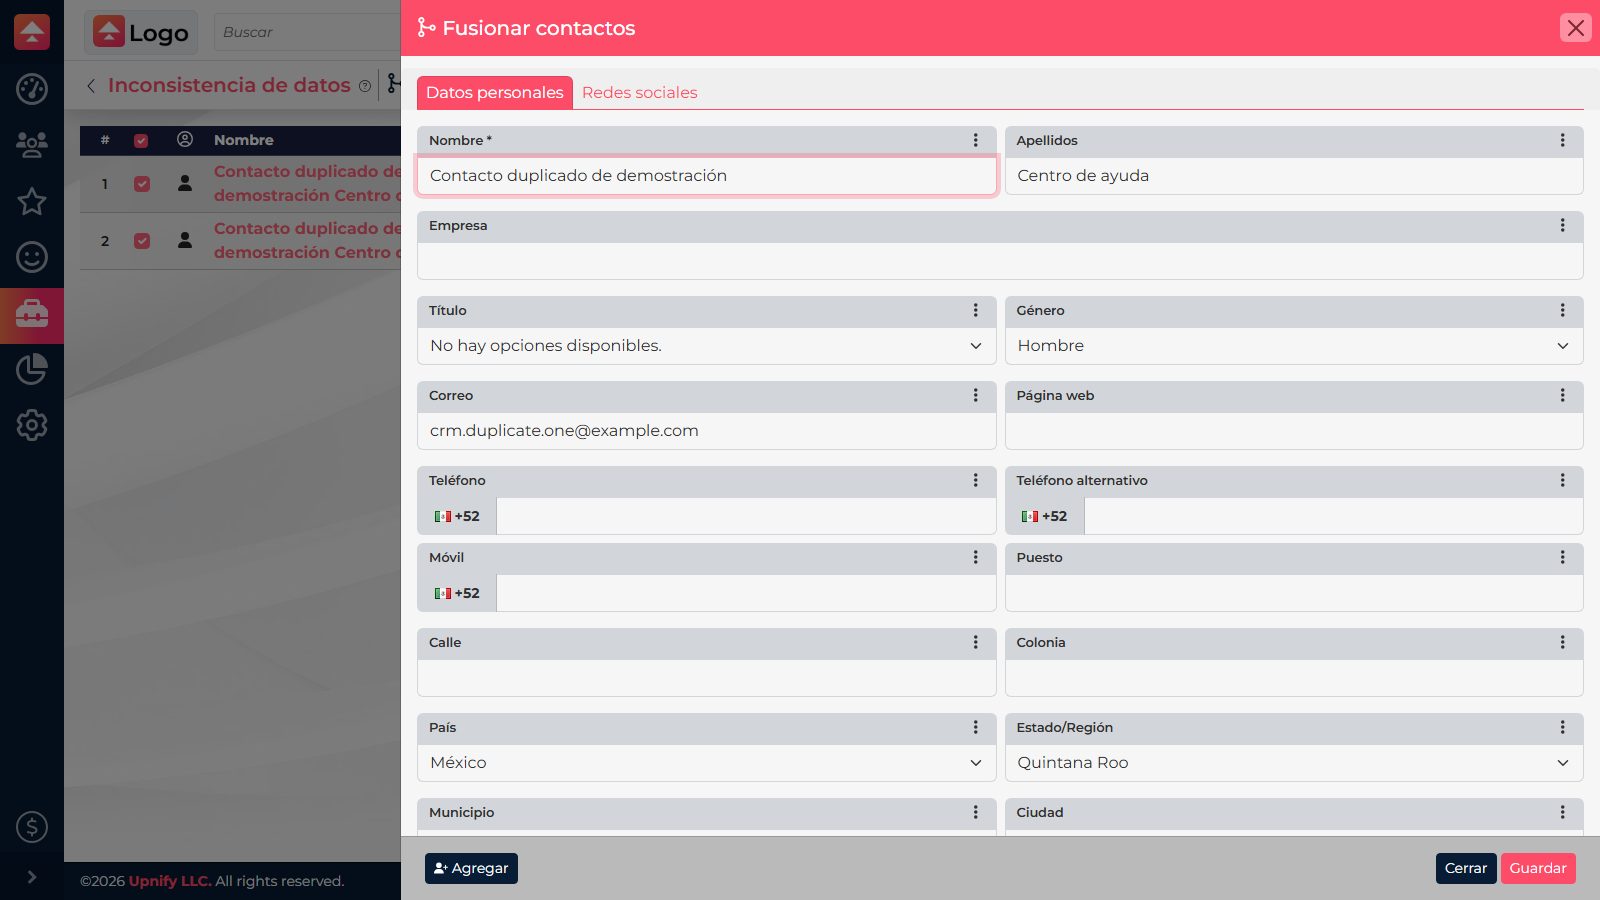Expand the Género dropdown showing Hombre
The image size is (1600, 900).
coord(1294,346)
